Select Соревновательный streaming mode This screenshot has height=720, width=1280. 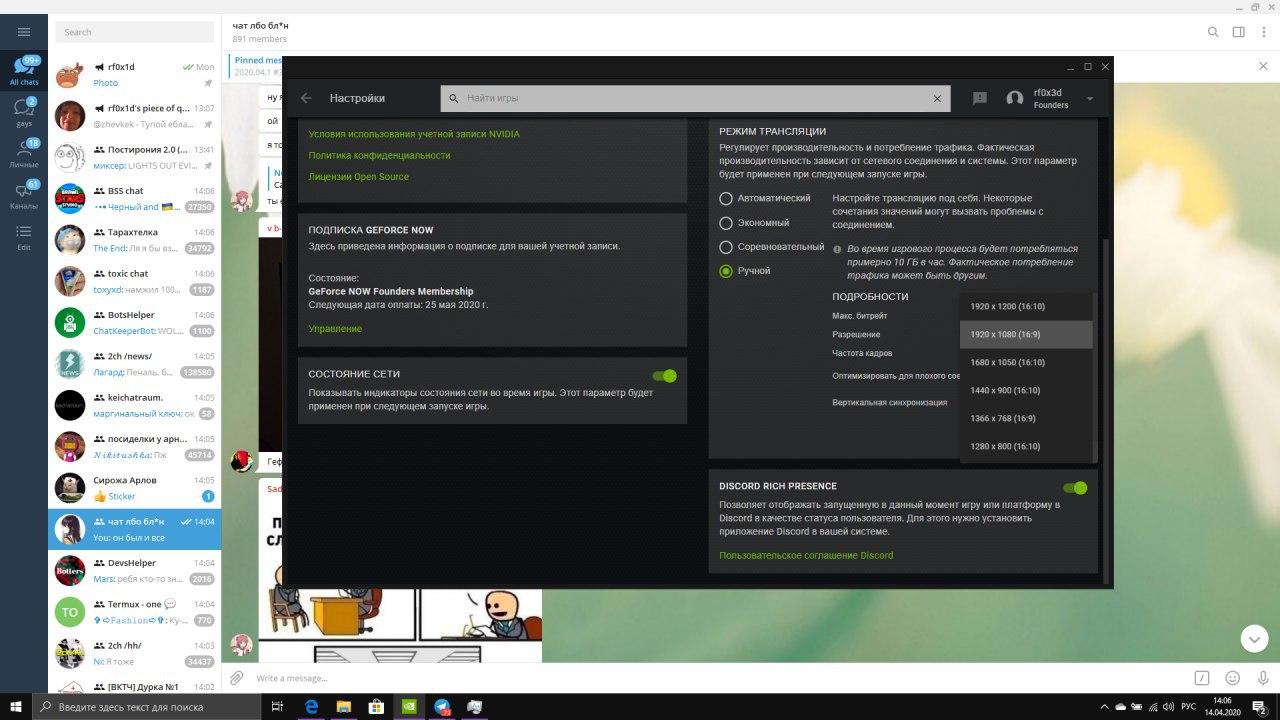(x=726, y=247)
